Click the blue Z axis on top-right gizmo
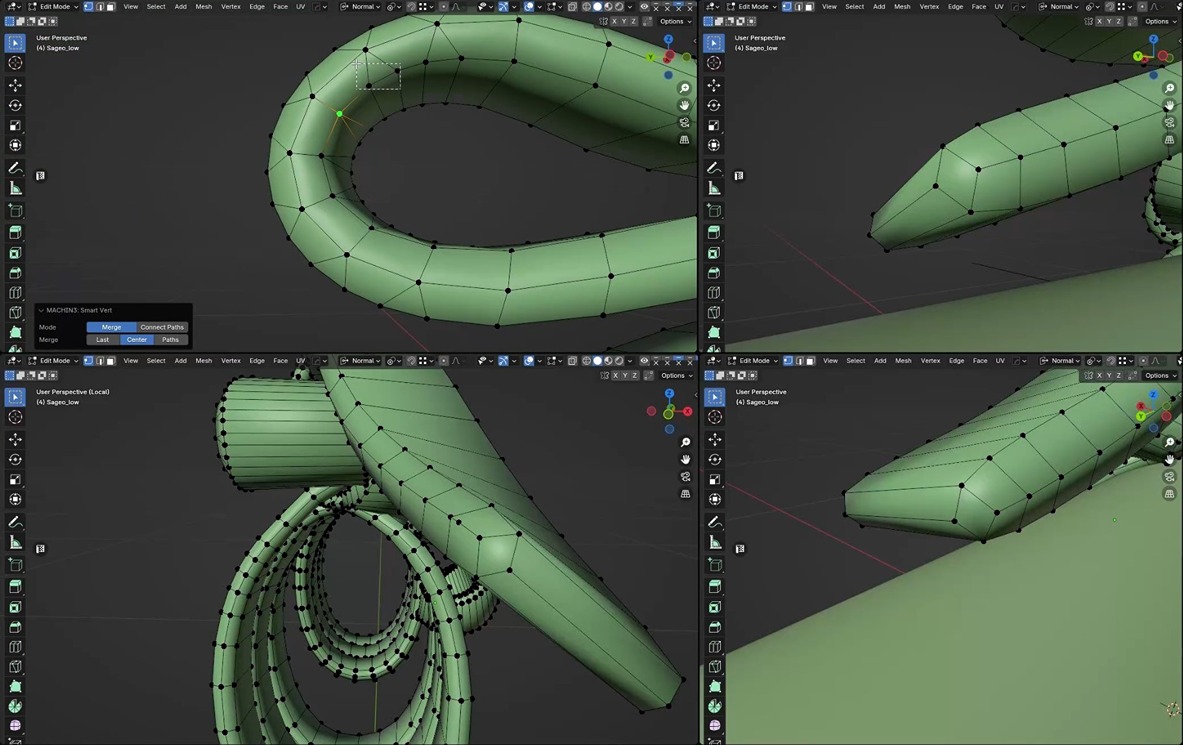 click(x=1152, y=39)
